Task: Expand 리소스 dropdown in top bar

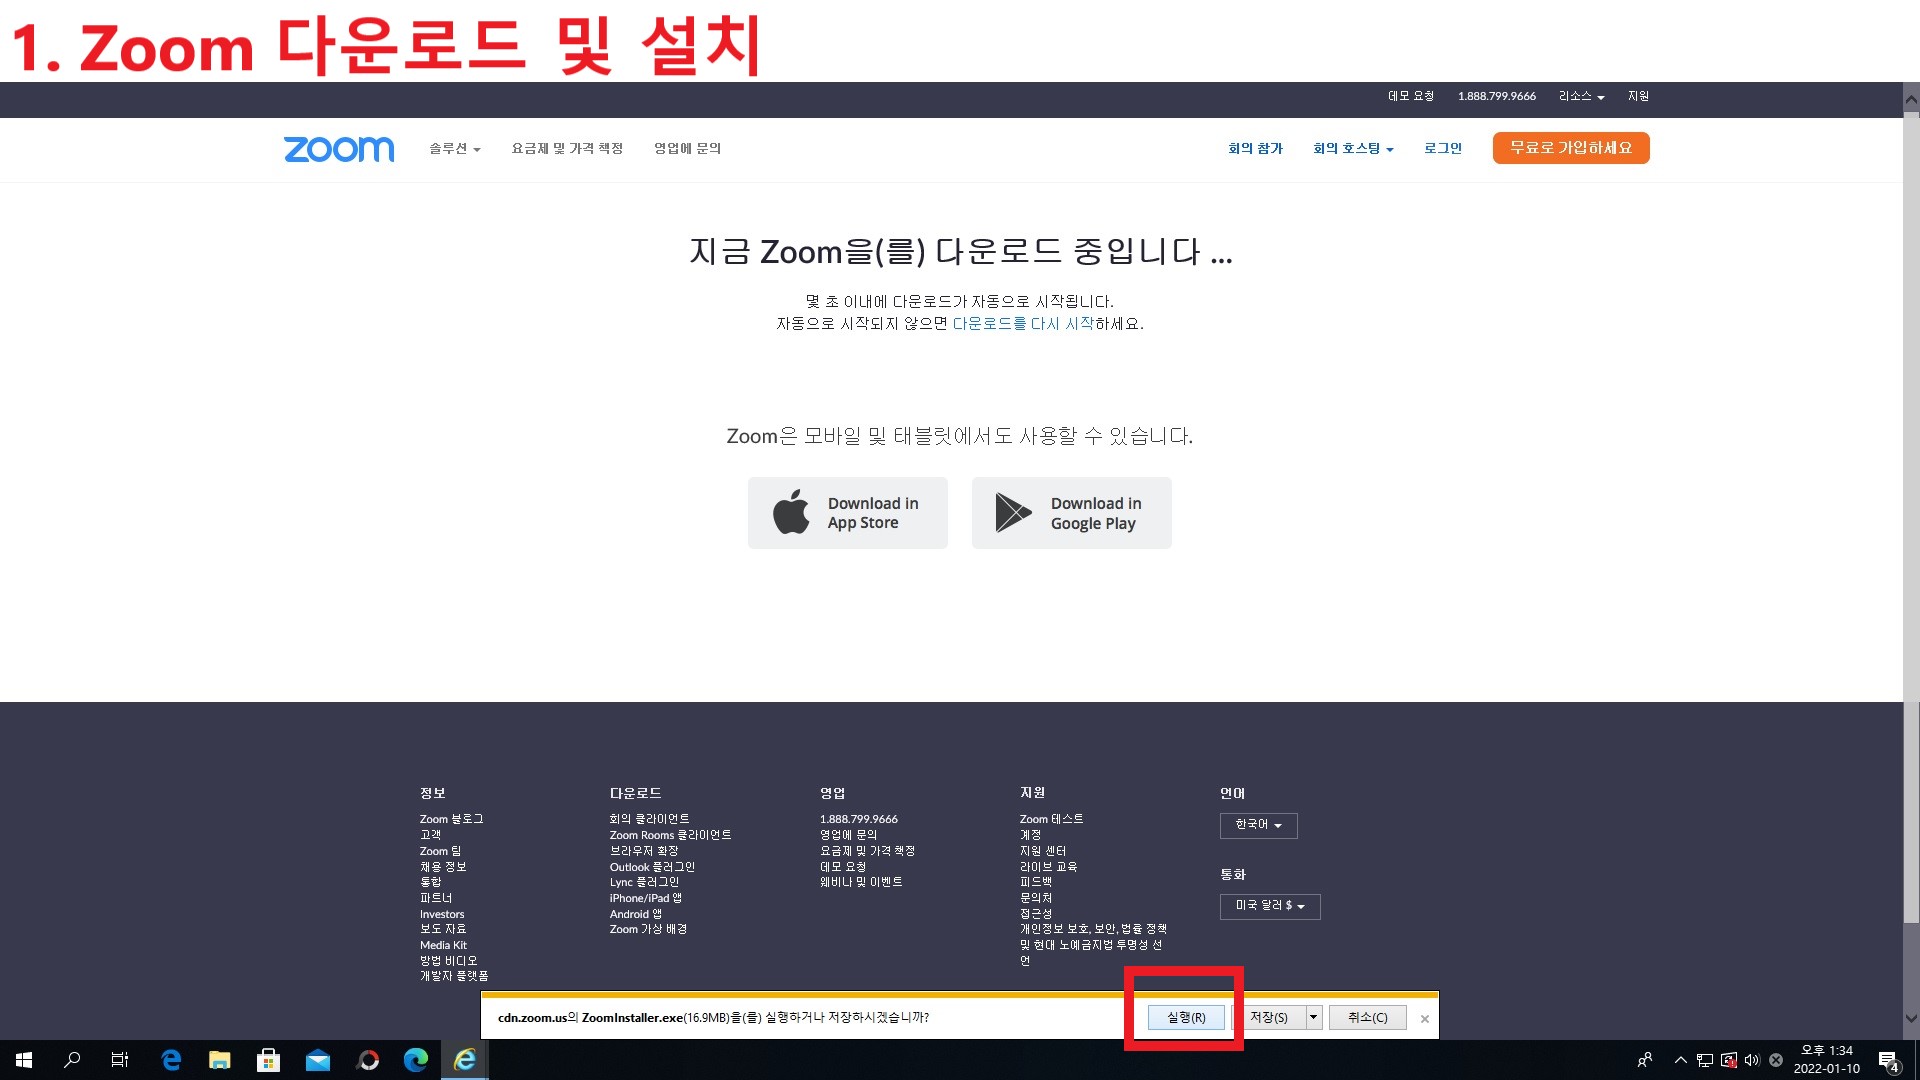Action: pyautogui.click(x=1581, y=96)
